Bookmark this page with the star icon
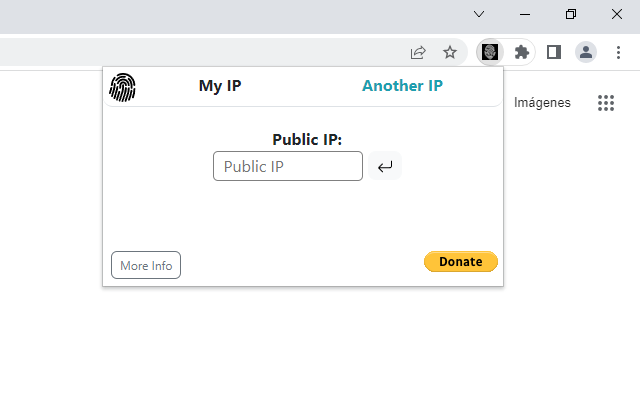Image resolution: width=640 pixels, height=400 pixels. (450, 52)
